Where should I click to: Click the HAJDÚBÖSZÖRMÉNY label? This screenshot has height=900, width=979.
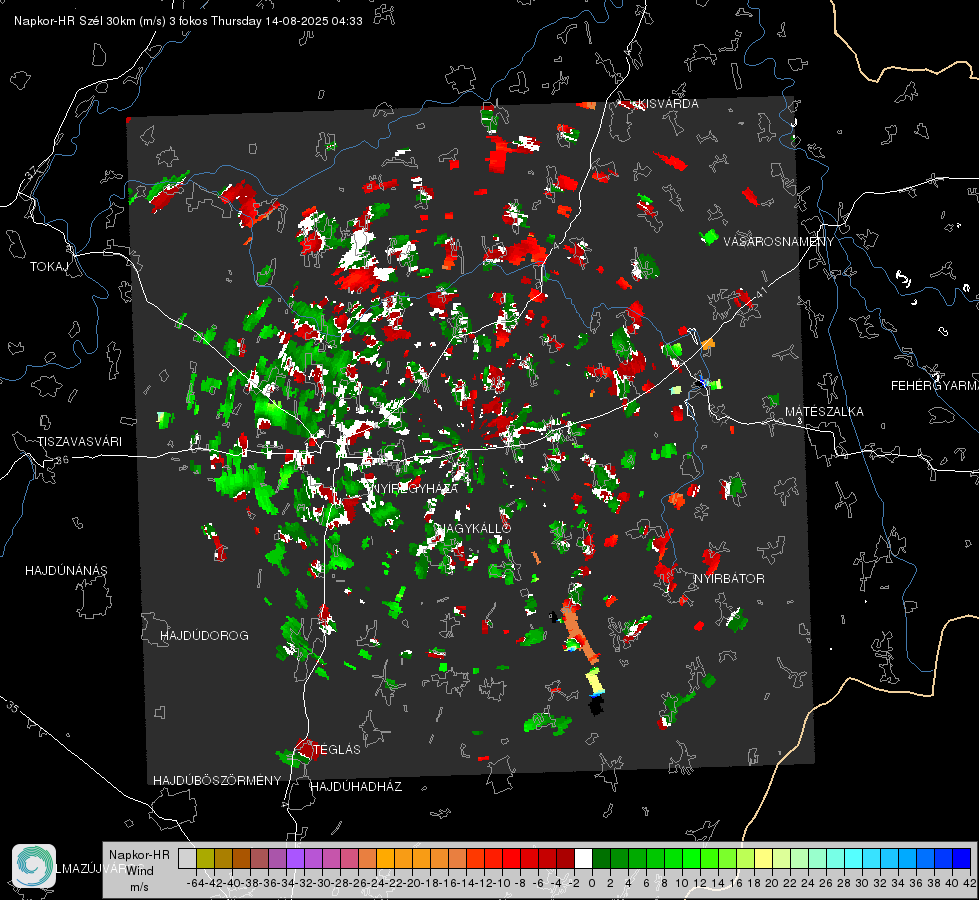(217, 781)
